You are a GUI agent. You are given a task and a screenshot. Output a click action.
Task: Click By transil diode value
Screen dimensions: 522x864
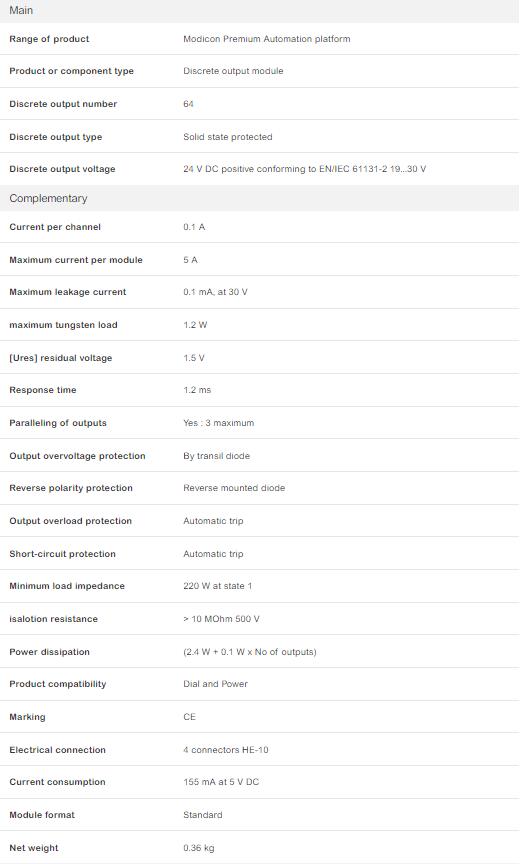[217, 456]
